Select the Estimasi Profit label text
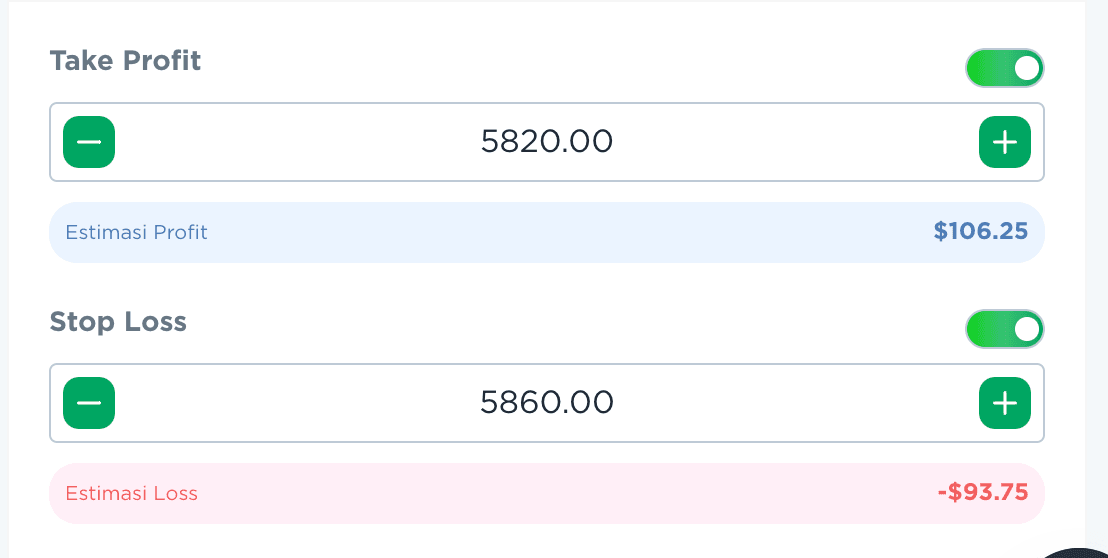This screenshot has width=1108, height=558. [136, 232]
